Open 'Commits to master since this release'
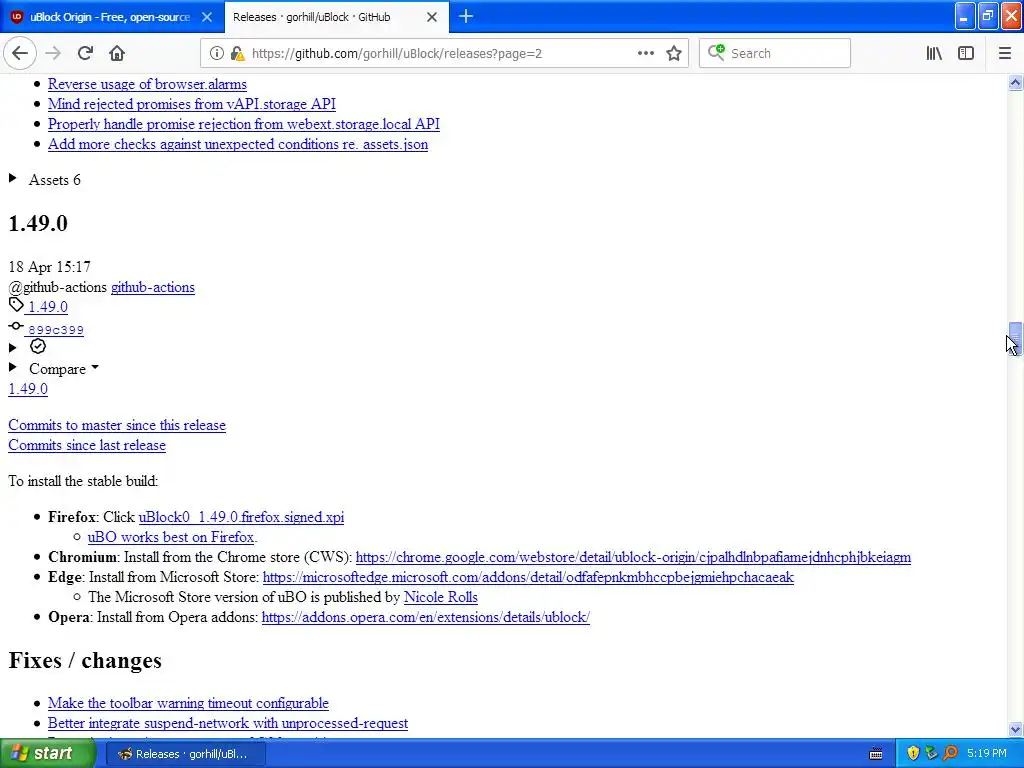This screenshot has height=768, width=1024. click(117, 425)
